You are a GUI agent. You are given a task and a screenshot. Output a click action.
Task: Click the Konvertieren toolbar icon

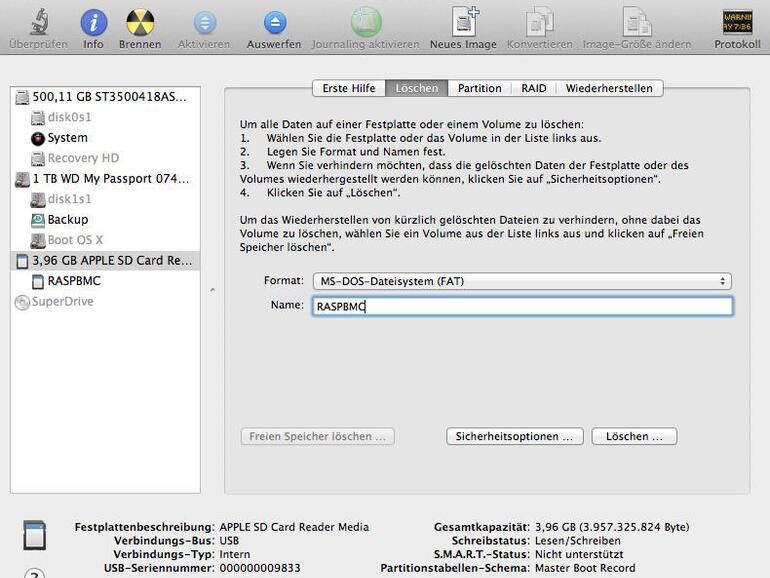539,23
